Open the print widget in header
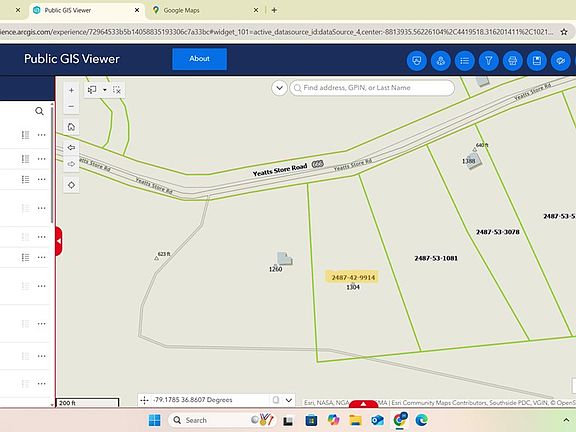 click(513, 61)
